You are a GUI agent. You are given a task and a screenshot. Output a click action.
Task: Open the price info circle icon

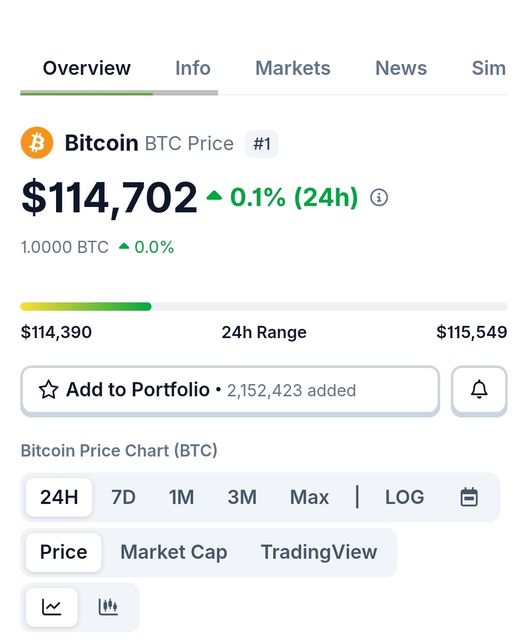click(379, 198)
